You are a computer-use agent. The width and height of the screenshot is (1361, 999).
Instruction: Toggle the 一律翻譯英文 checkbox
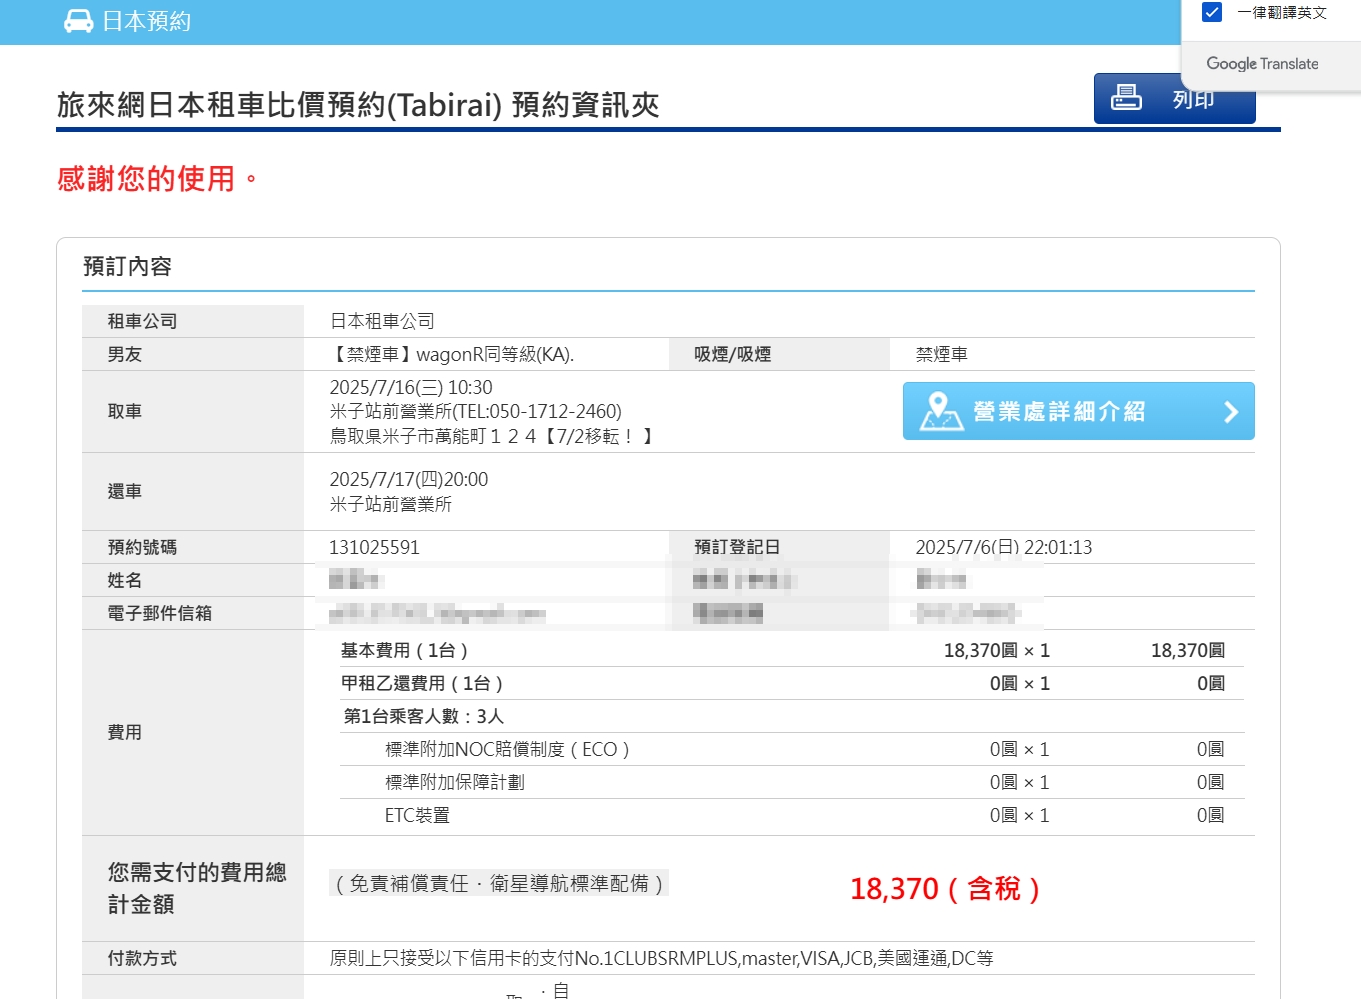coord(1211,12)
